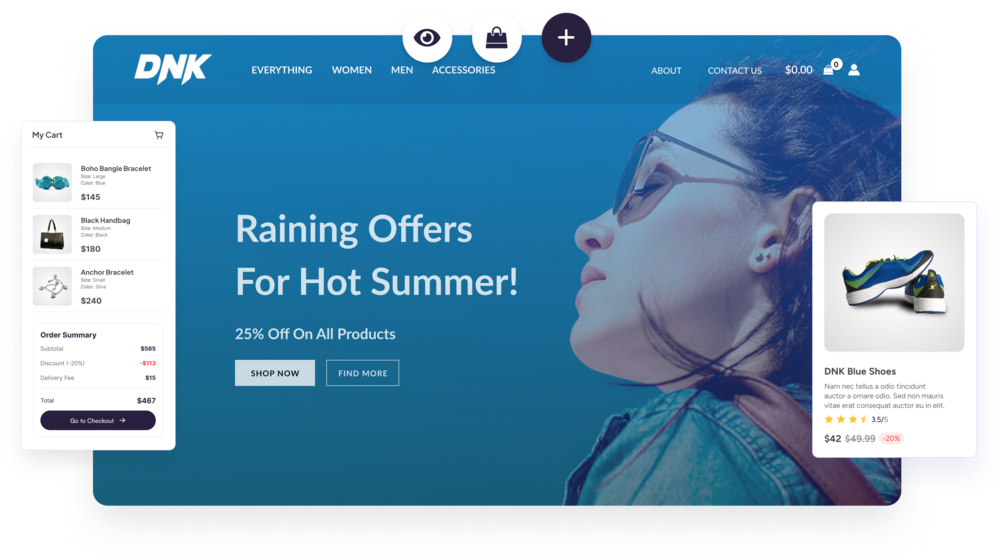Click the DNK logo
Image resolution: width=999 pixels, height=558 pixels.
coord(173,69)
